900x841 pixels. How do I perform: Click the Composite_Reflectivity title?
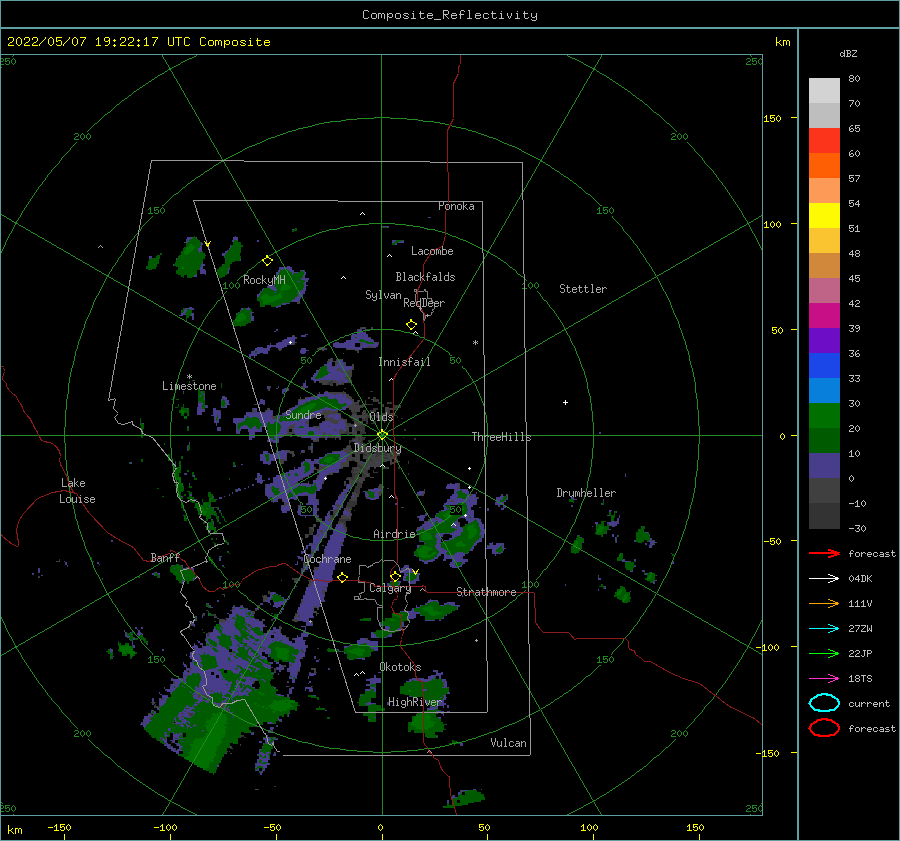[450, 15]
